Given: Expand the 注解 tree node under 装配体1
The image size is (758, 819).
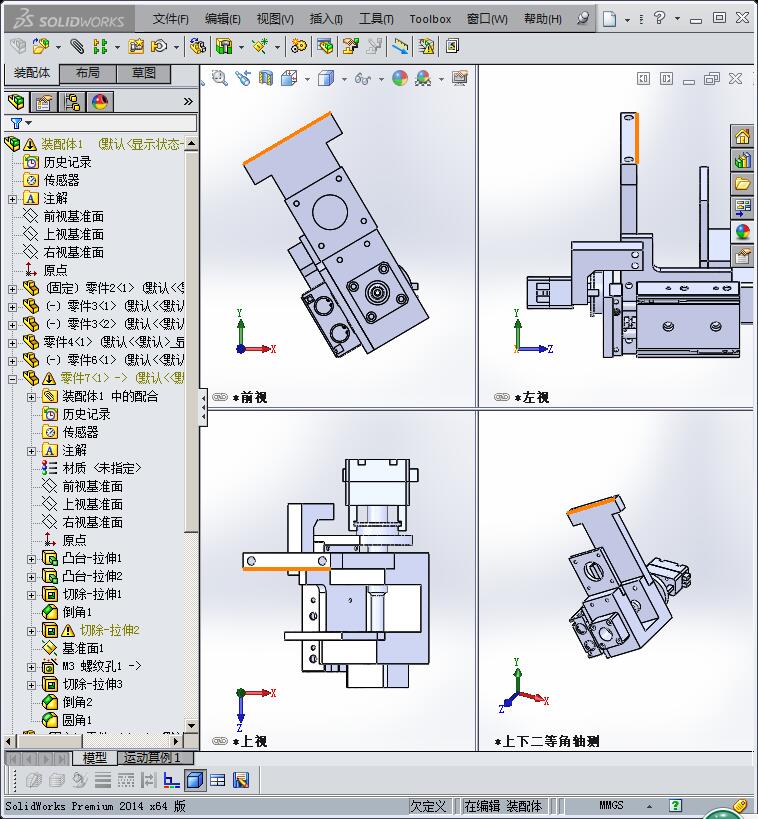Looking at the screenshot, I should [13, 198].
